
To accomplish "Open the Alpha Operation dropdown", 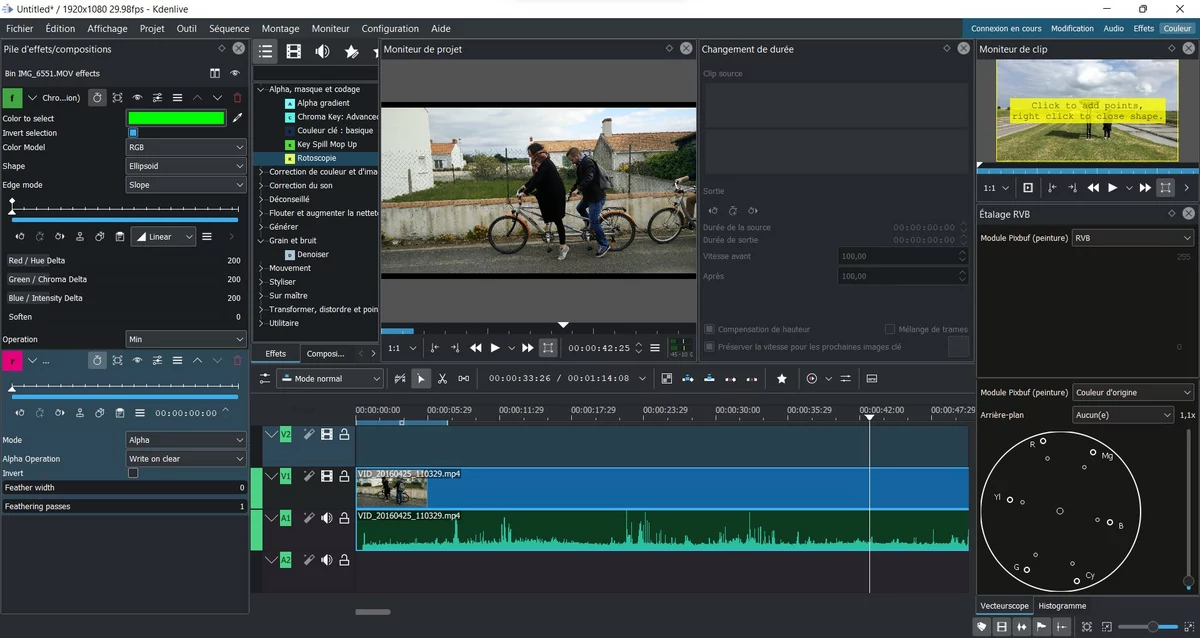I will (186, 459).
